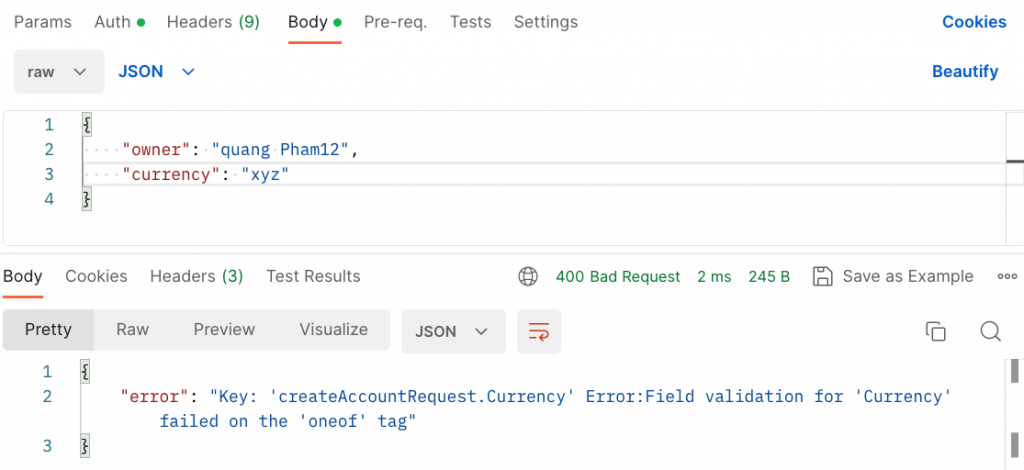1024x470 pixels.
Task: Click the wrap lines icon button
Action: pos(539,331)
